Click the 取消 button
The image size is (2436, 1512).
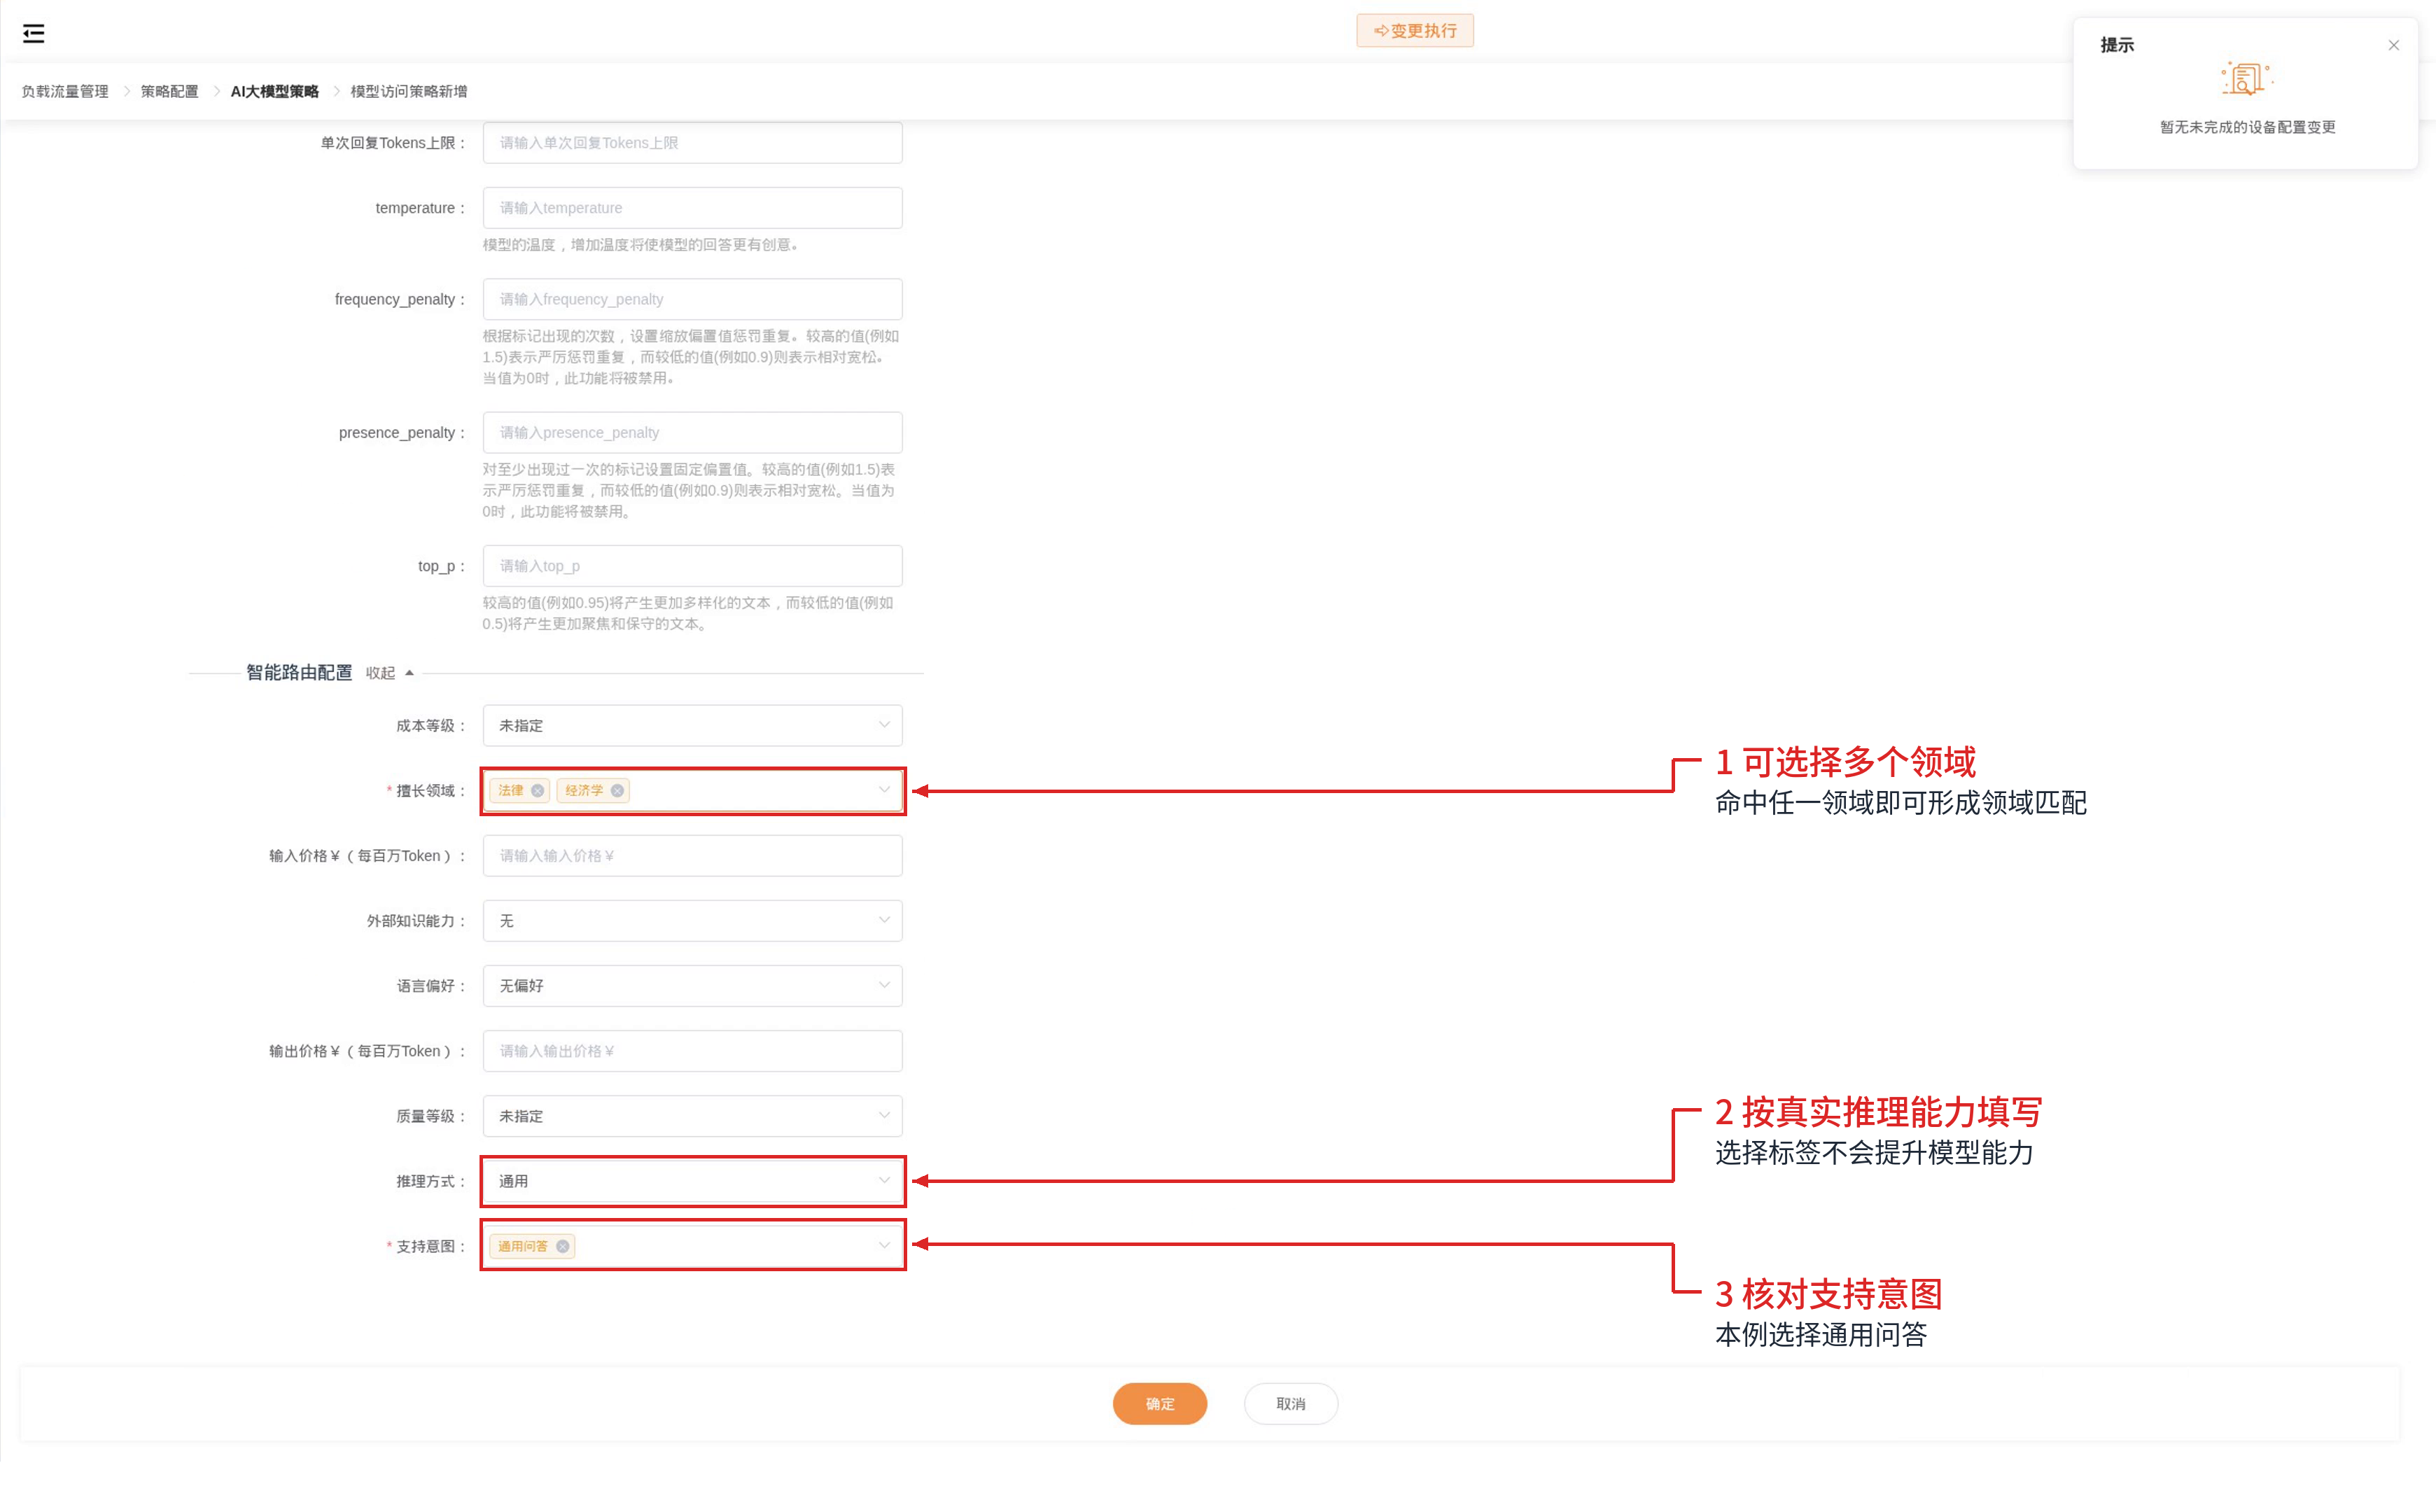click(x=1290, y=1403)
